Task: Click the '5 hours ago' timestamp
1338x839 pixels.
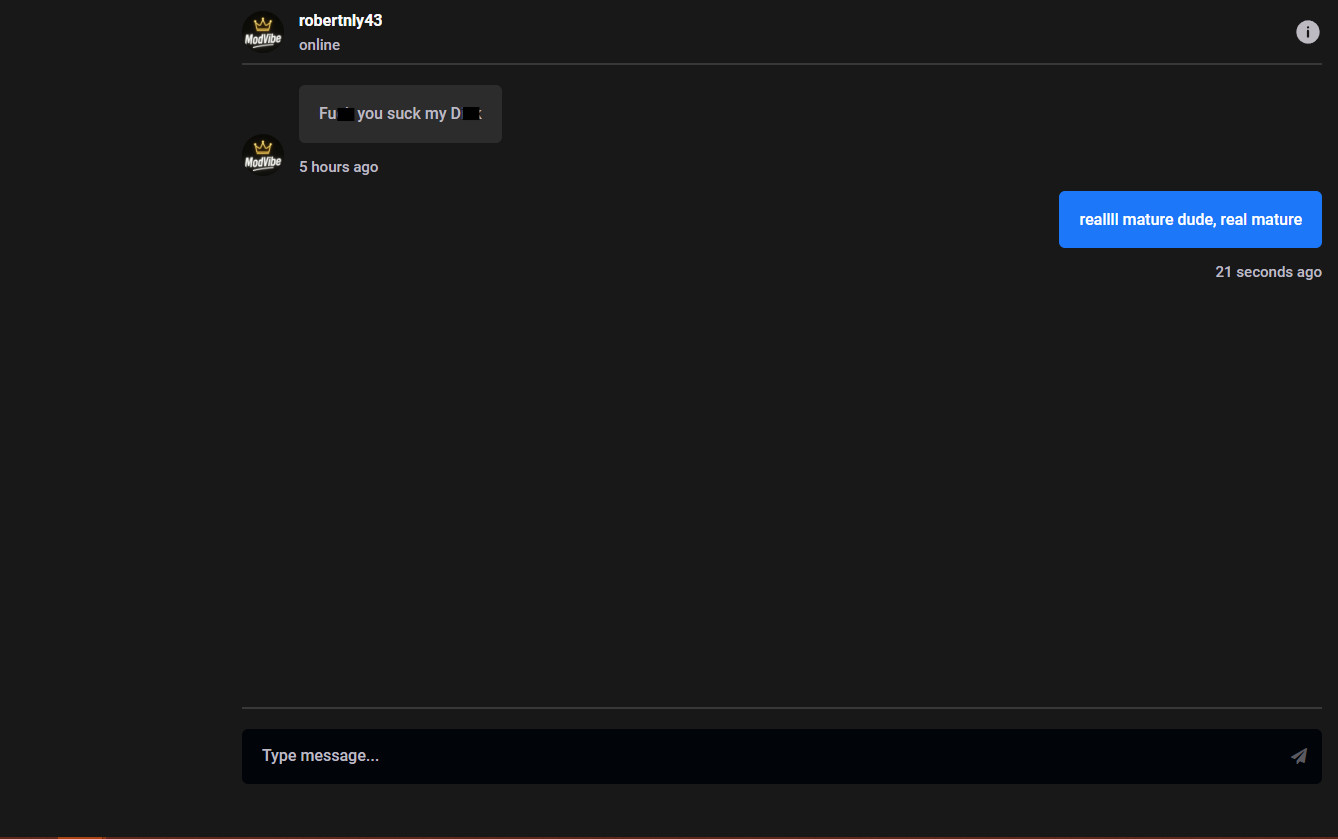Action: (339, 167)
